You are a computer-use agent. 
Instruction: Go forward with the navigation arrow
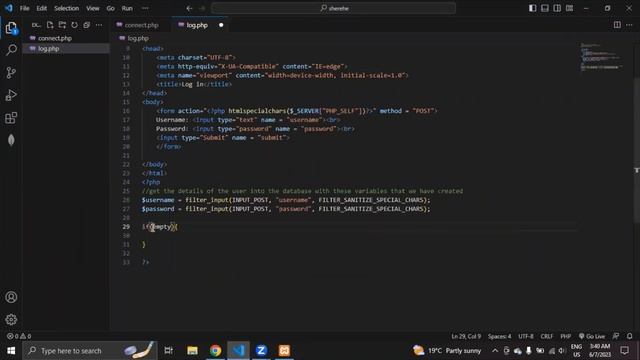point(202,8)
